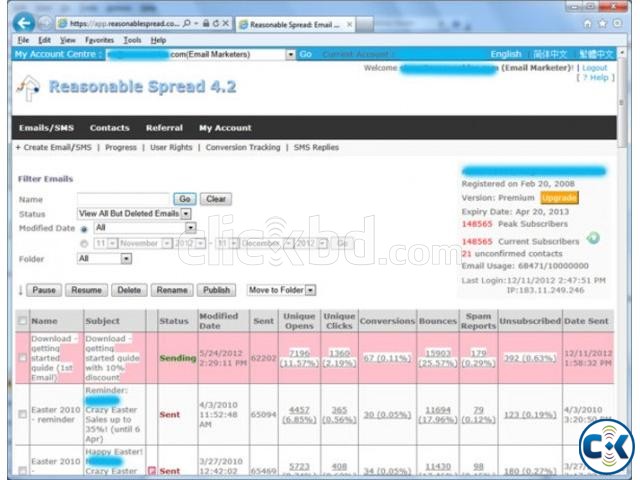Viewport: 640px width, 480px height.
Task: Click the Resume button
Action: [x=87, y=290]
